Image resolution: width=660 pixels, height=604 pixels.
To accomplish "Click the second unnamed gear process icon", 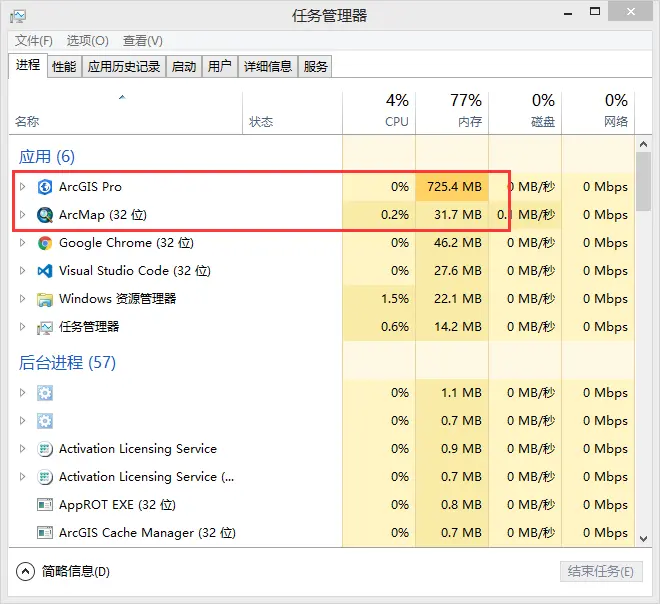I will 45,420.
